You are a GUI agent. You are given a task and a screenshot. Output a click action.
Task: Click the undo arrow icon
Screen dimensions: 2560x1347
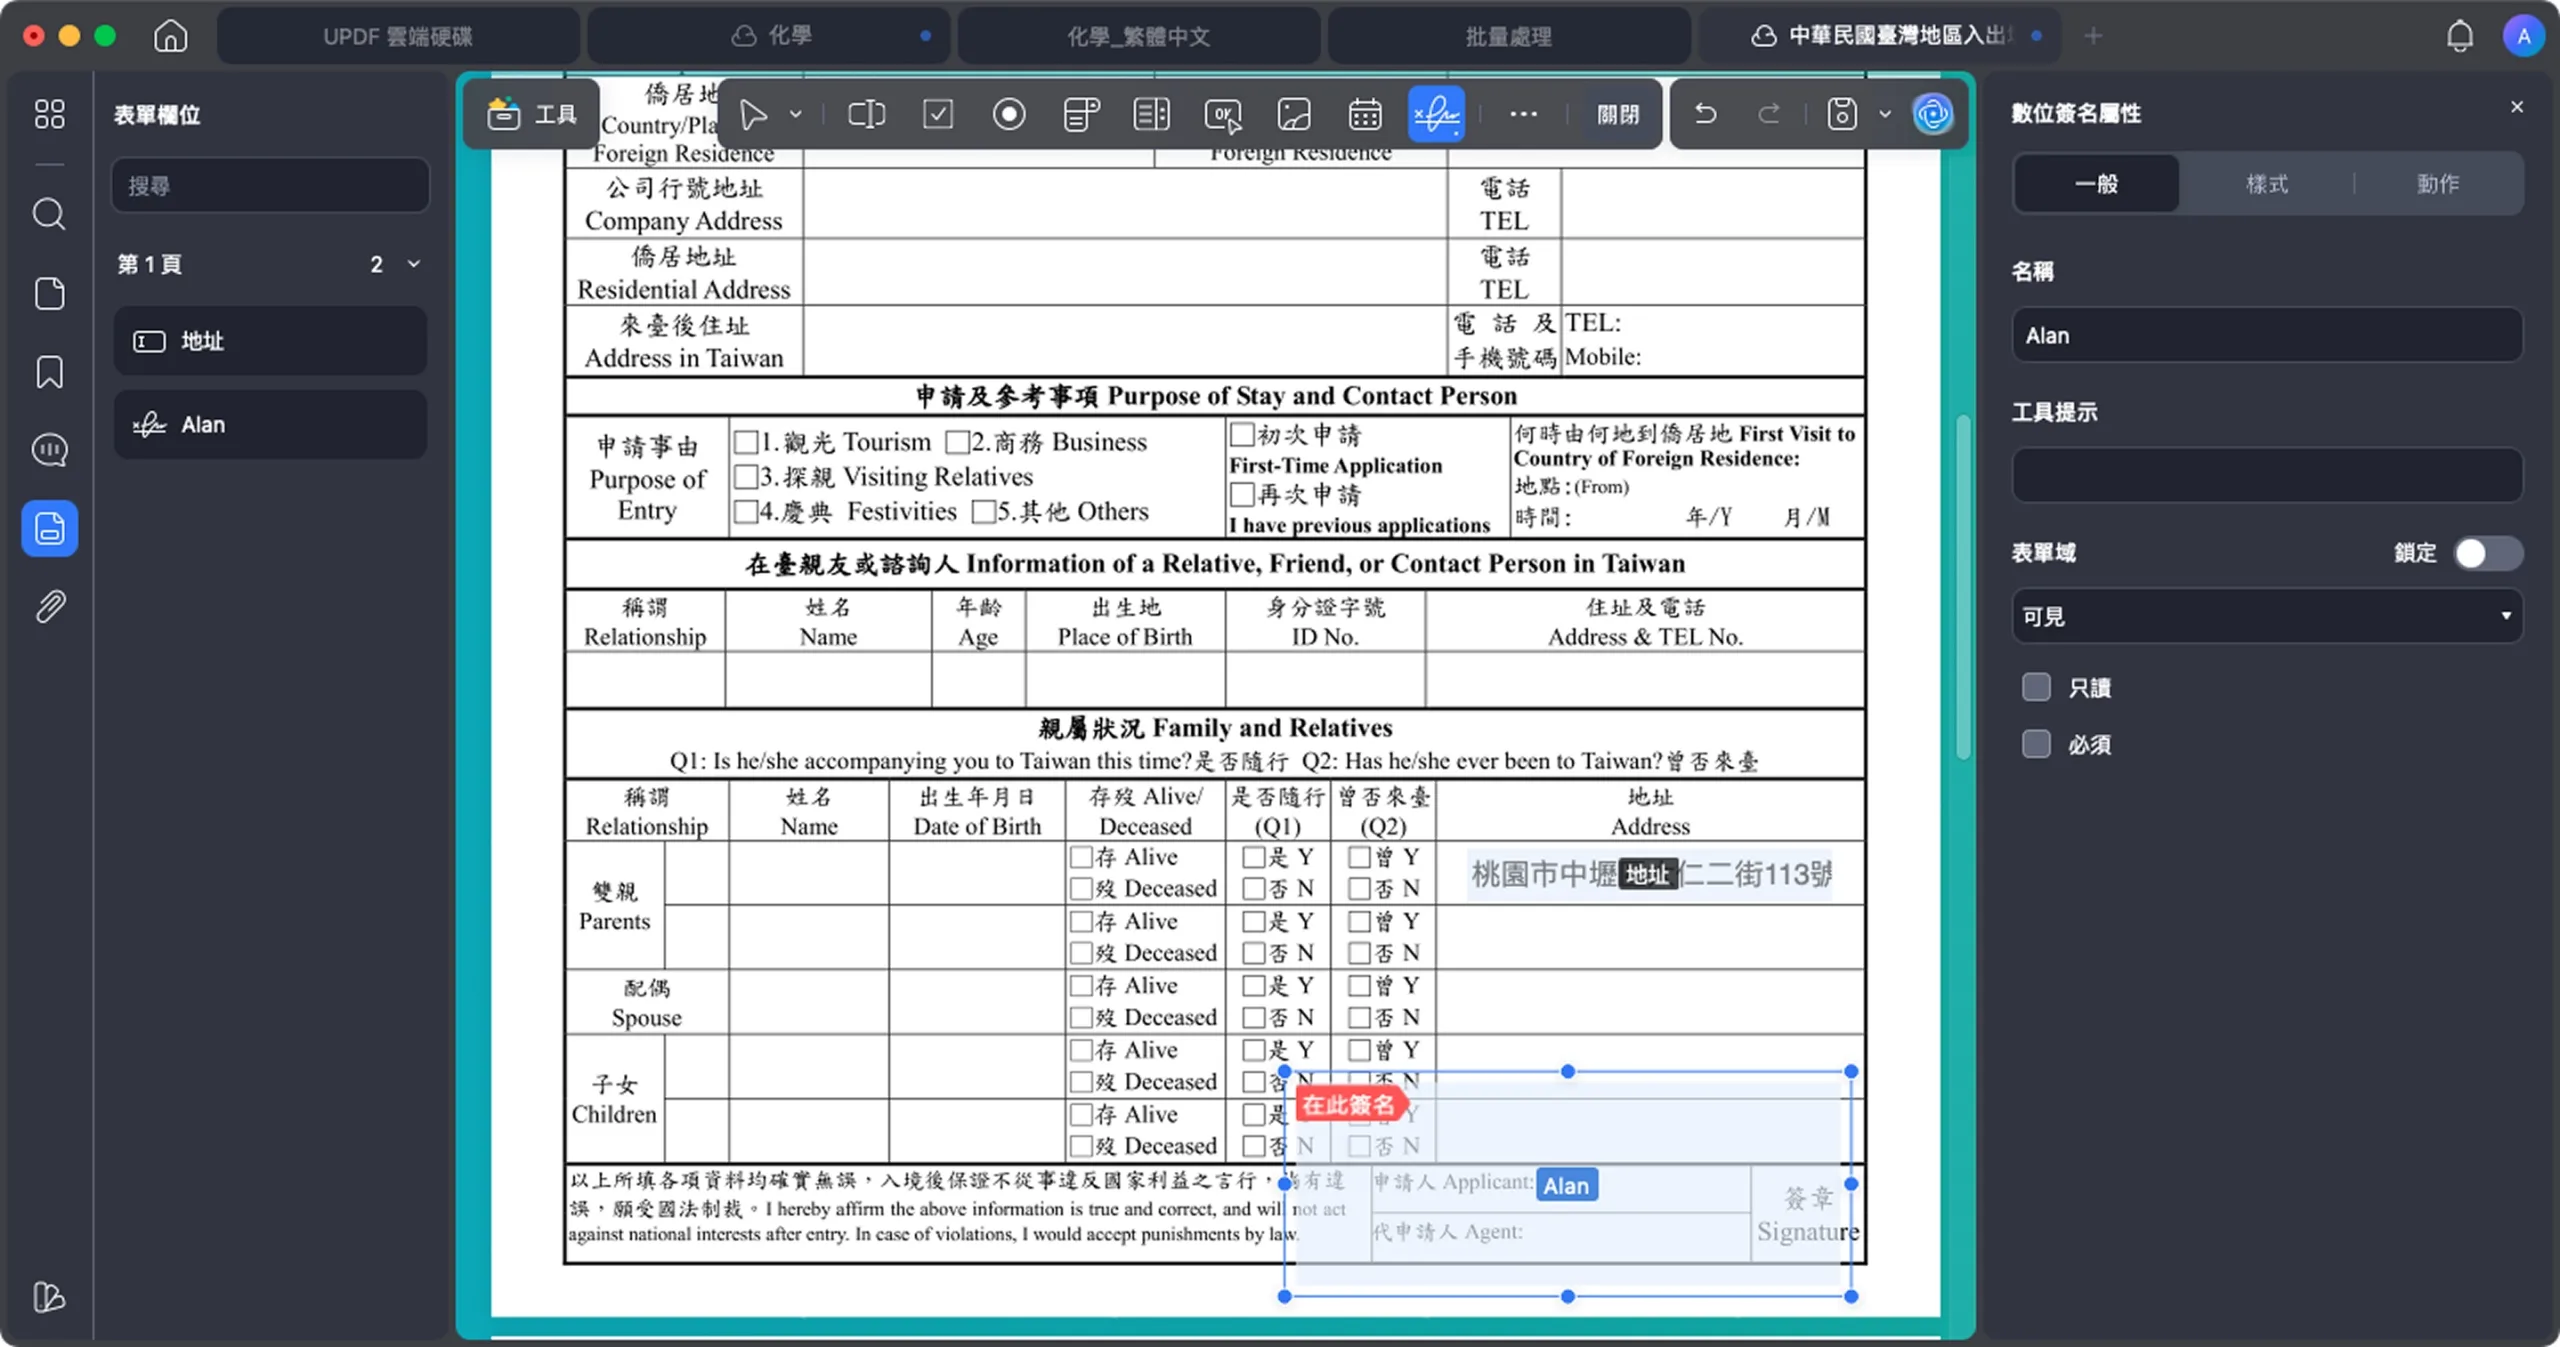(x=1706, y=114)
